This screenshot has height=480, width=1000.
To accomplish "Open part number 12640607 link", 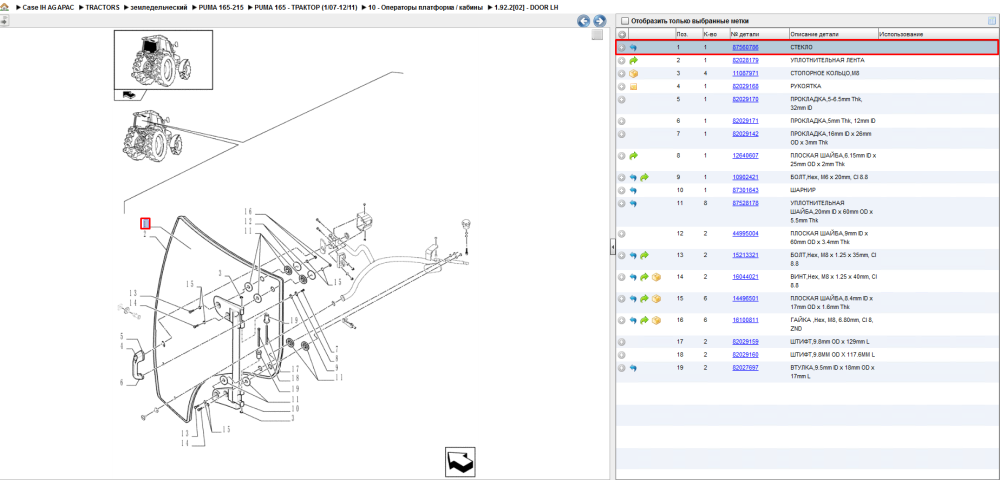I will (745, 155).
